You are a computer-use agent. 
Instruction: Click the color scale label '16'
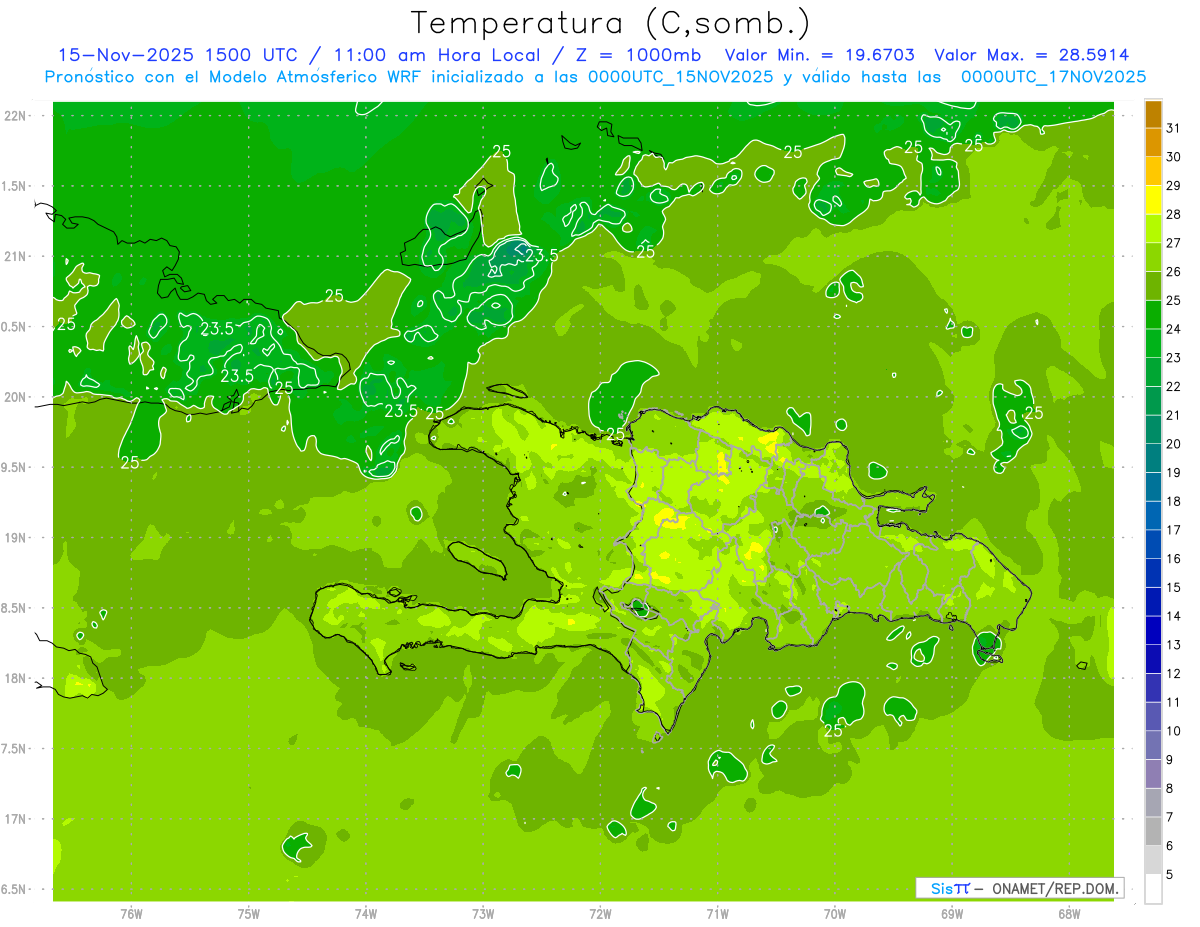tap(1174, 559)
